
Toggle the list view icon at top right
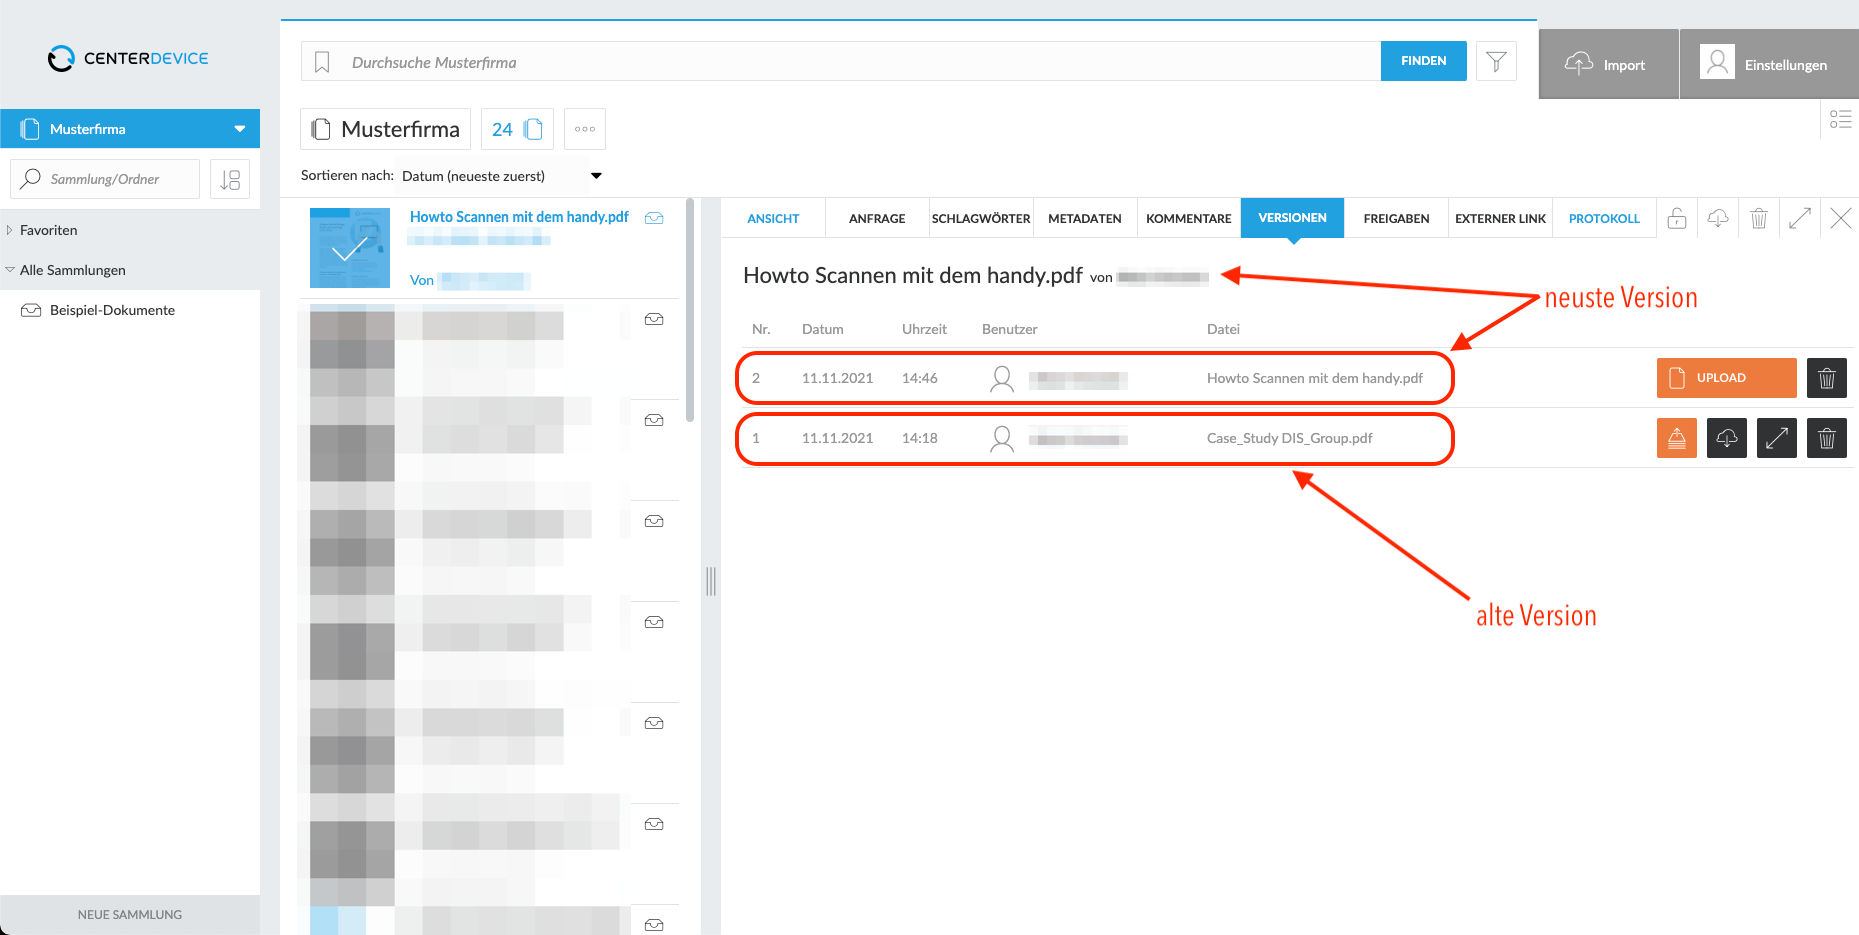[x=1840, y=119]
